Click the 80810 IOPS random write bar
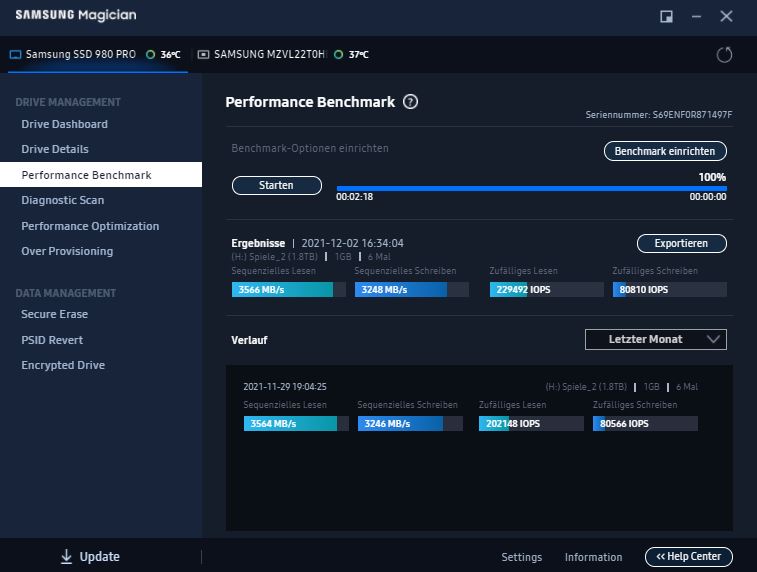This screenshot has height=572, width=757. (x=670, y=290)
